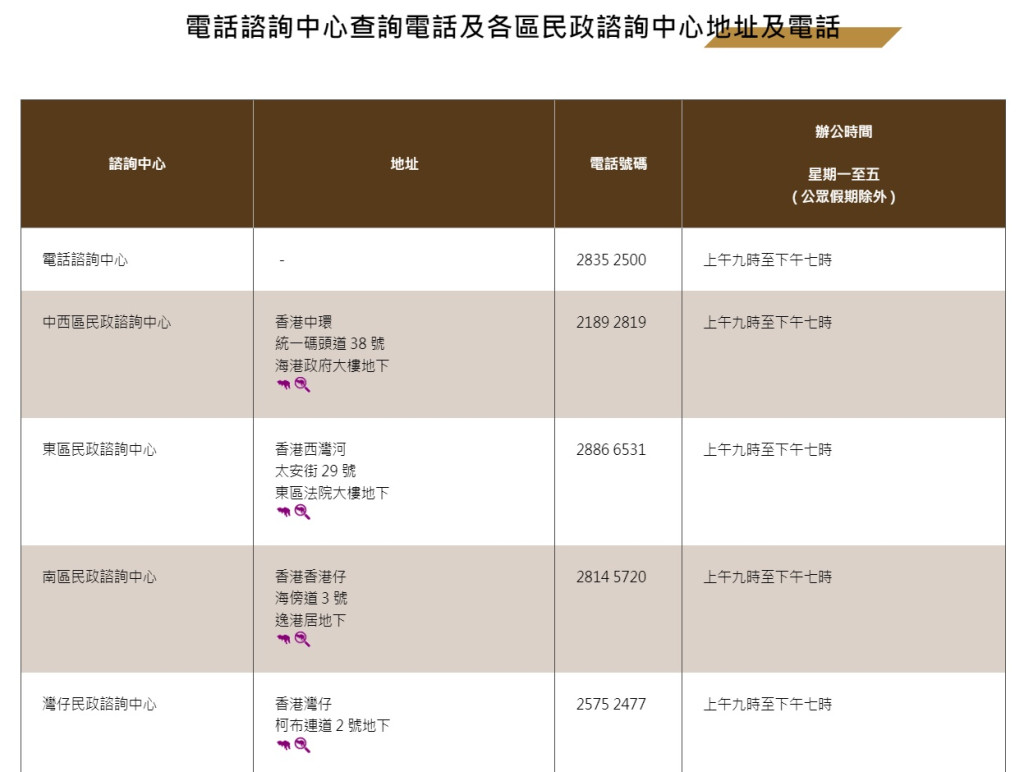Click the 辦公時間 column header
The height and width of the screenshot is (772, 1024).
pos(843,132)
